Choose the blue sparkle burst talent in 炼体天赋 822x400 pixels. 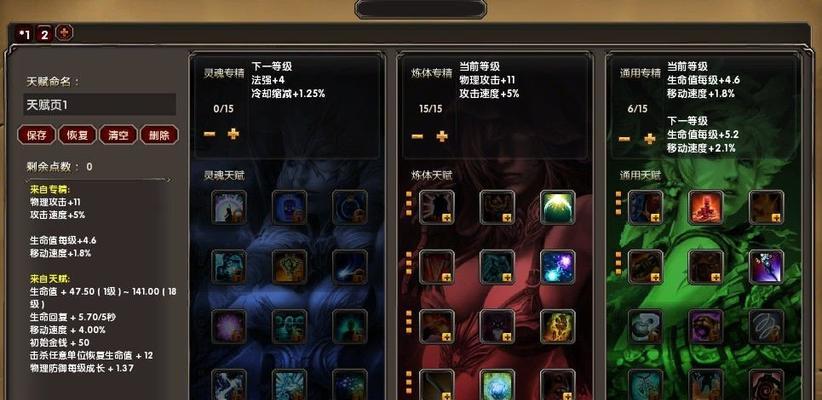pyautogui.click(x=557, y=267)
